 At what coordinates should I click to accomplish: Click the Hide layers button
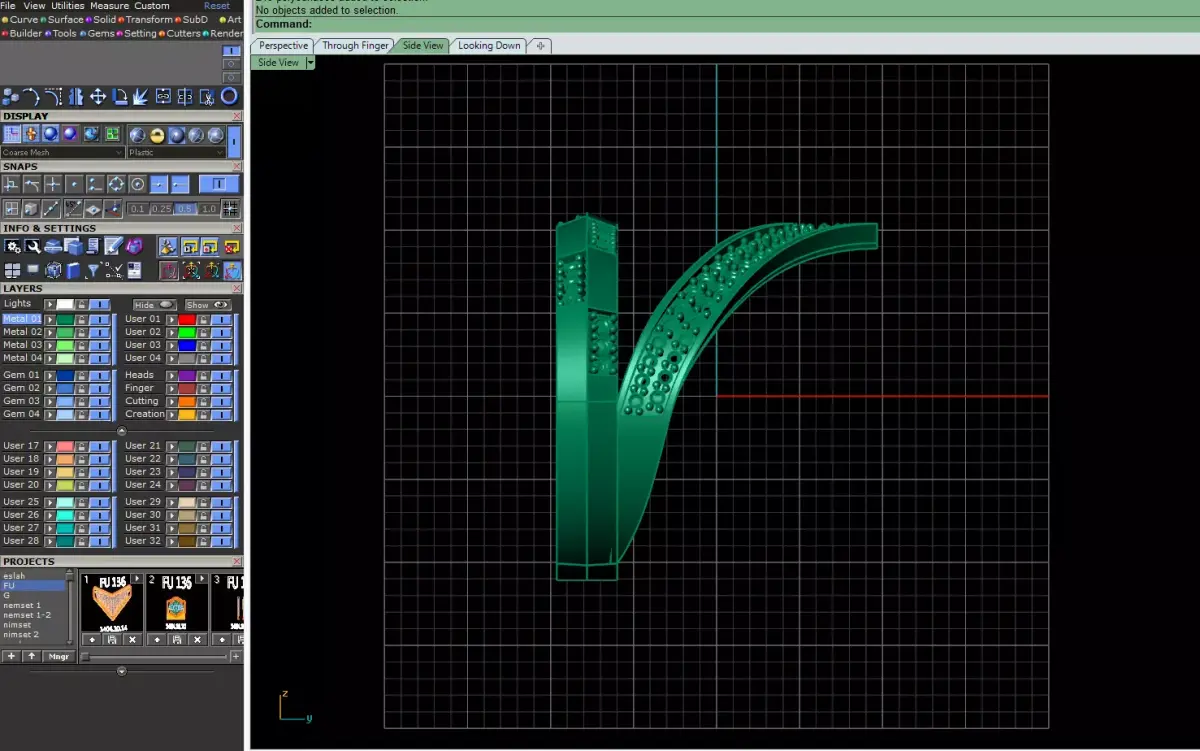(154, 305)
